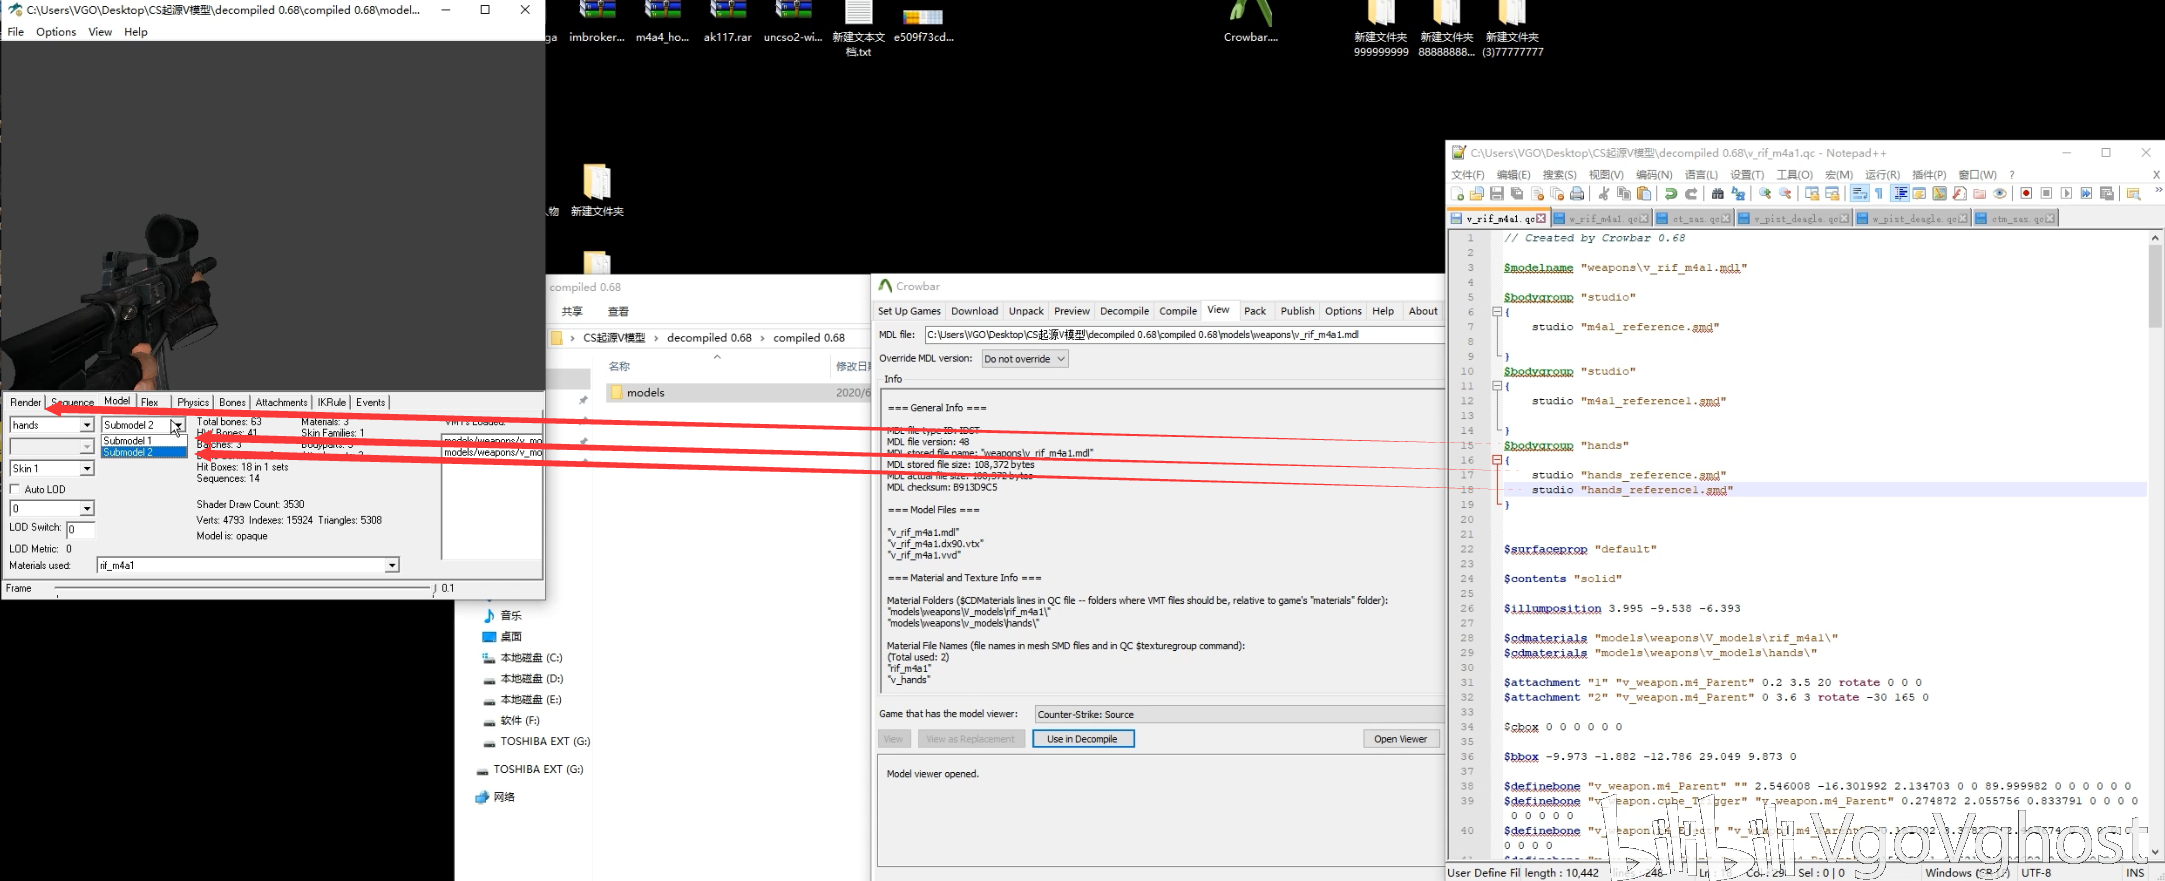Image resolution: width=2165 pixels, height=881 pixels.
Task: Click Playback macro icon in Notepad++
Action: click(x=2066, y=194)
